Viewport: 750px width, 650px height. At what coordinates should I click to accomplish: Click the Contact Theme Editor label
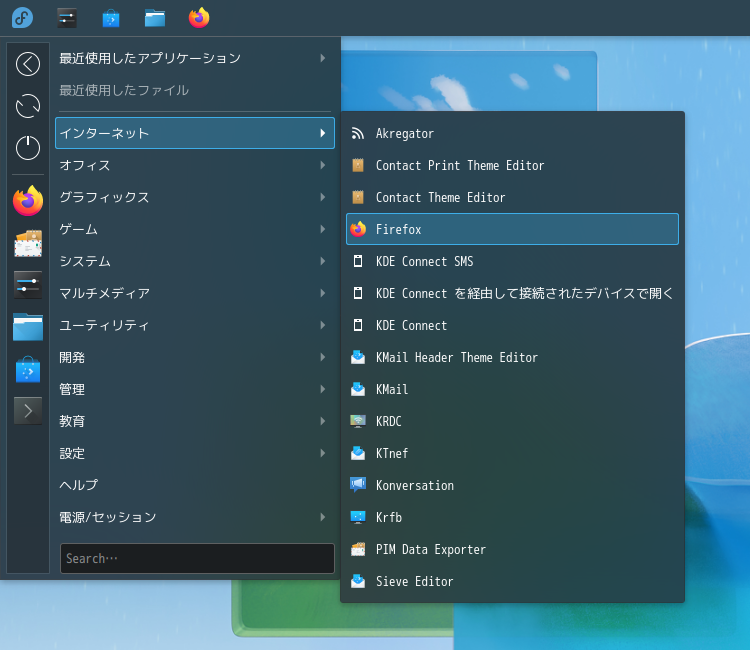click(440, 198)
